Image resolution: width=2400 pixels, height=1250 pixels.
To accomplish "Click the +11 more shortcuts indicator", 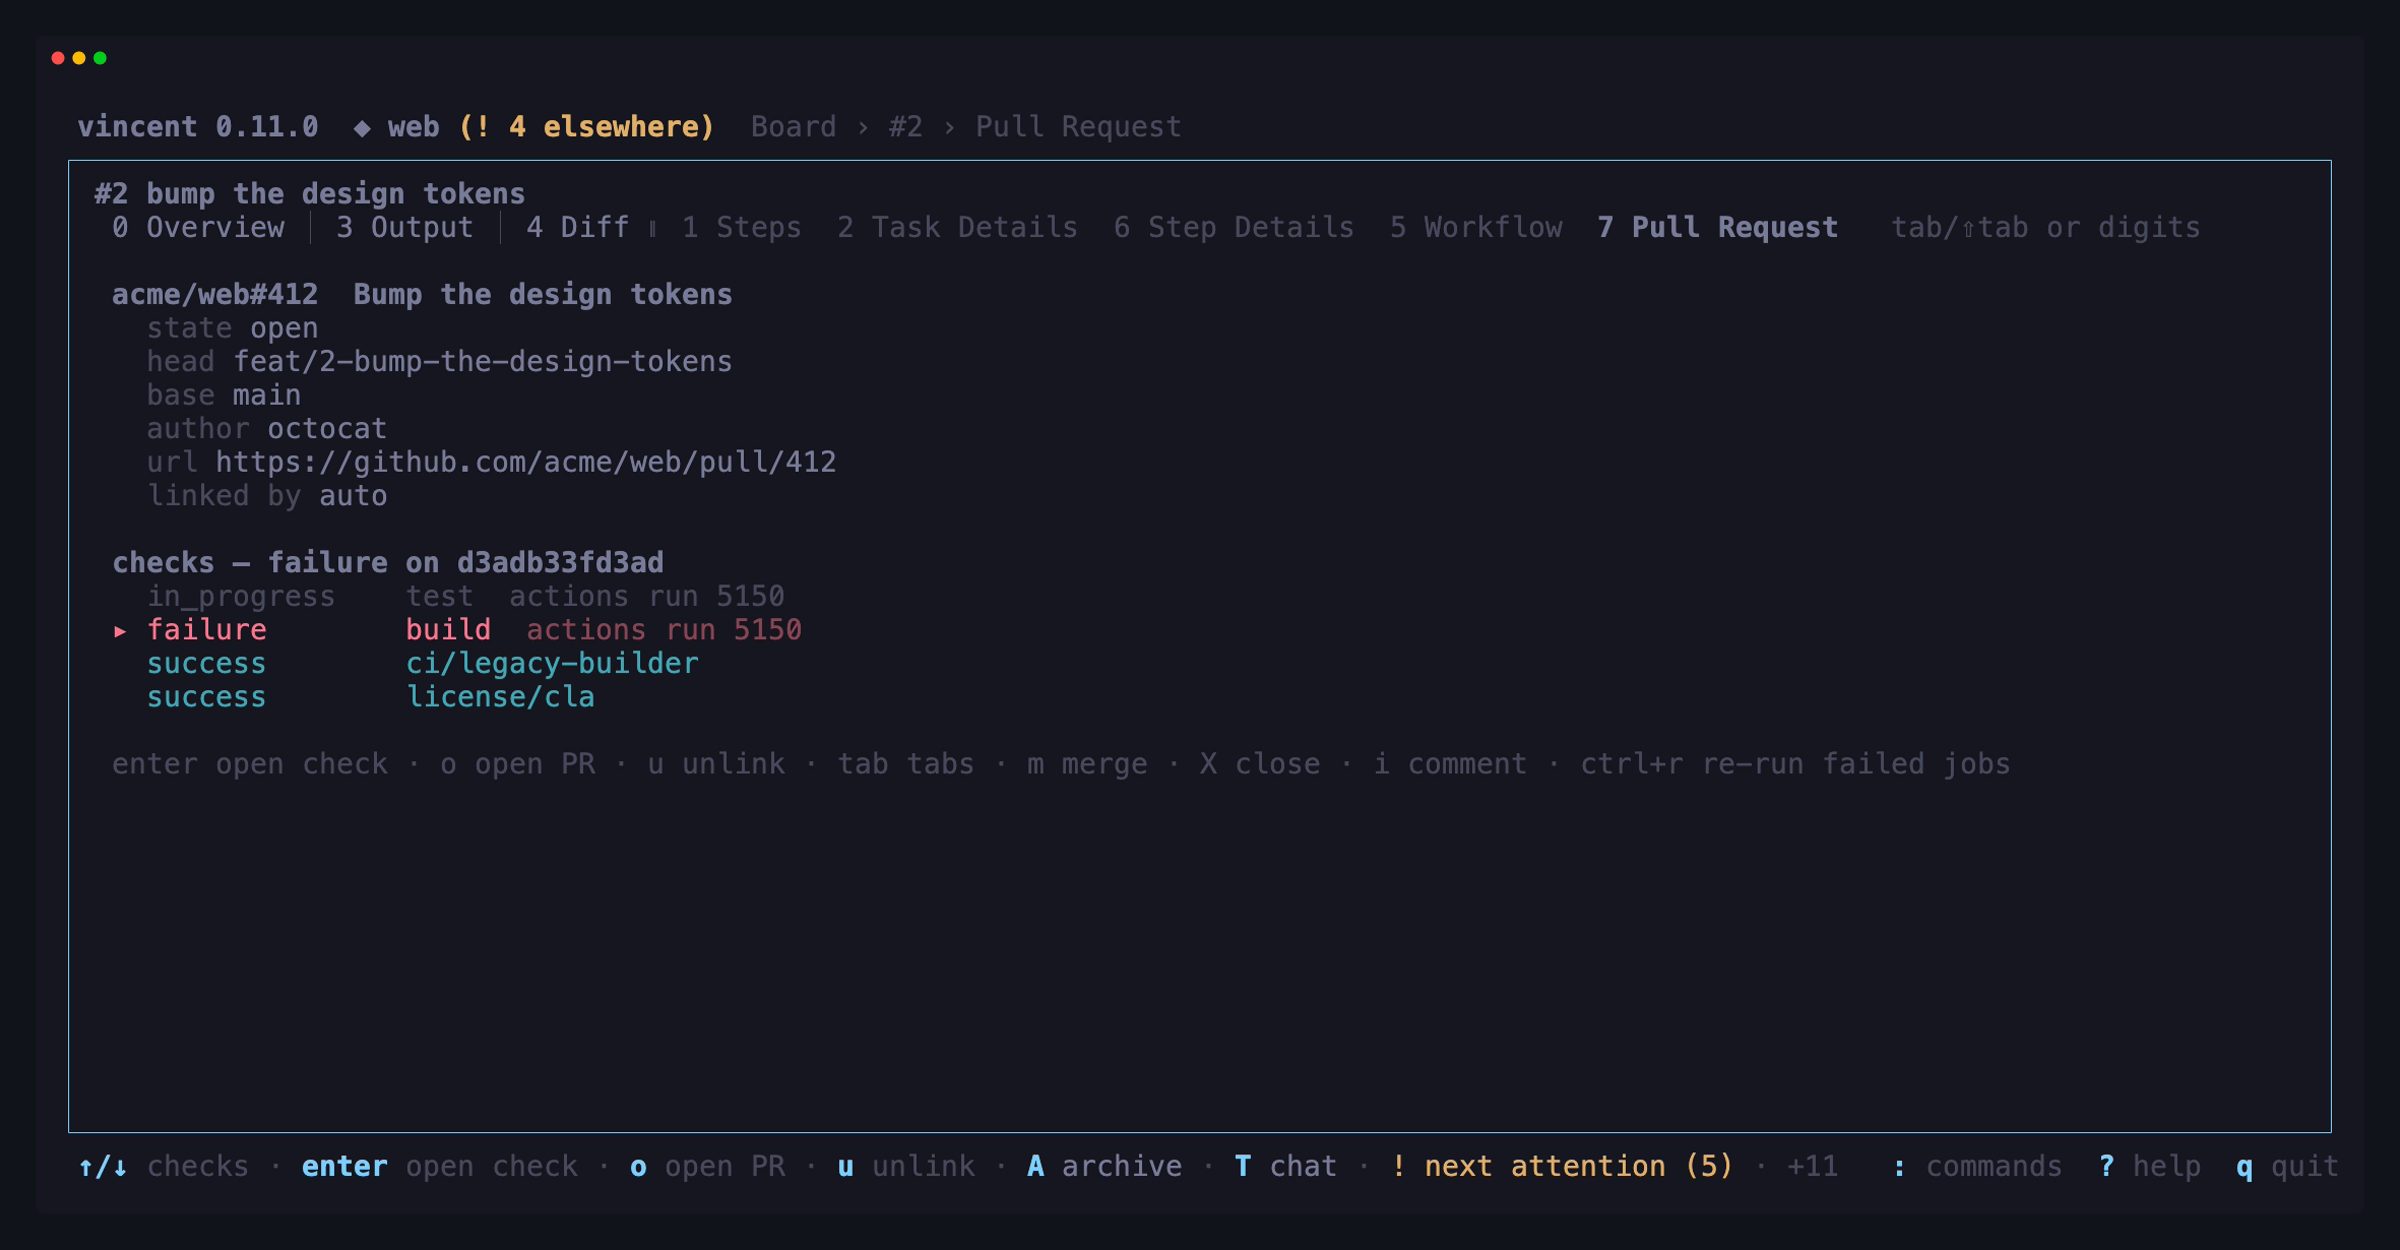I will [x=1812, y=1167].
